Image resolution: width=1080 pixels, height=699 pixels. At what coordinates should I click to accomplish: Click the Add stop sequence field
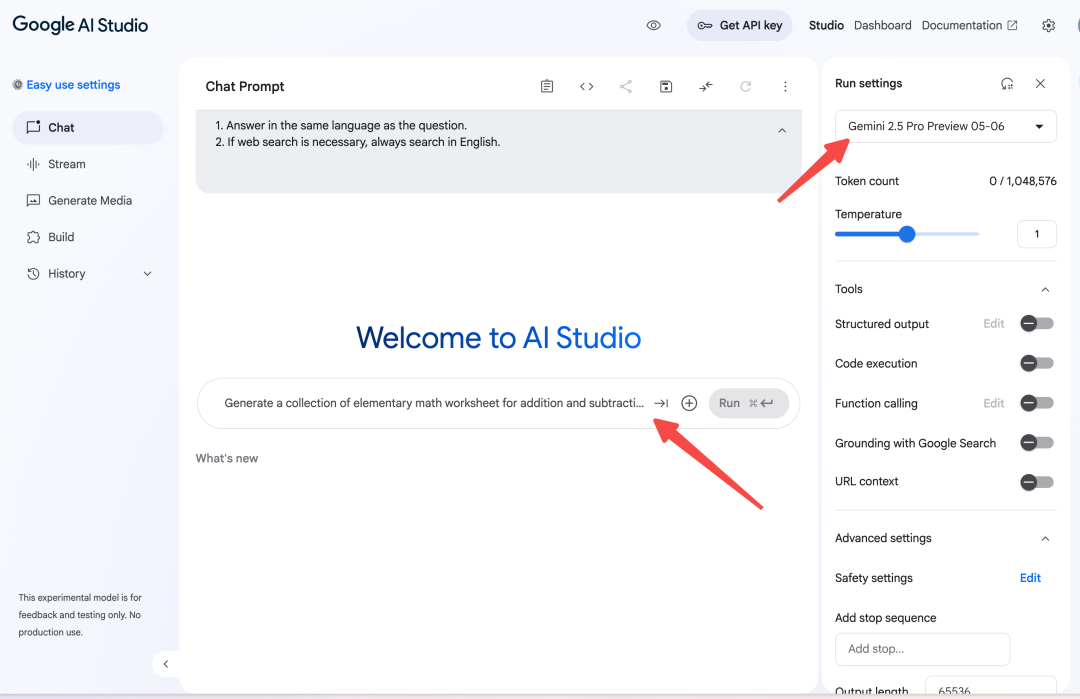[x=922, y=649]
